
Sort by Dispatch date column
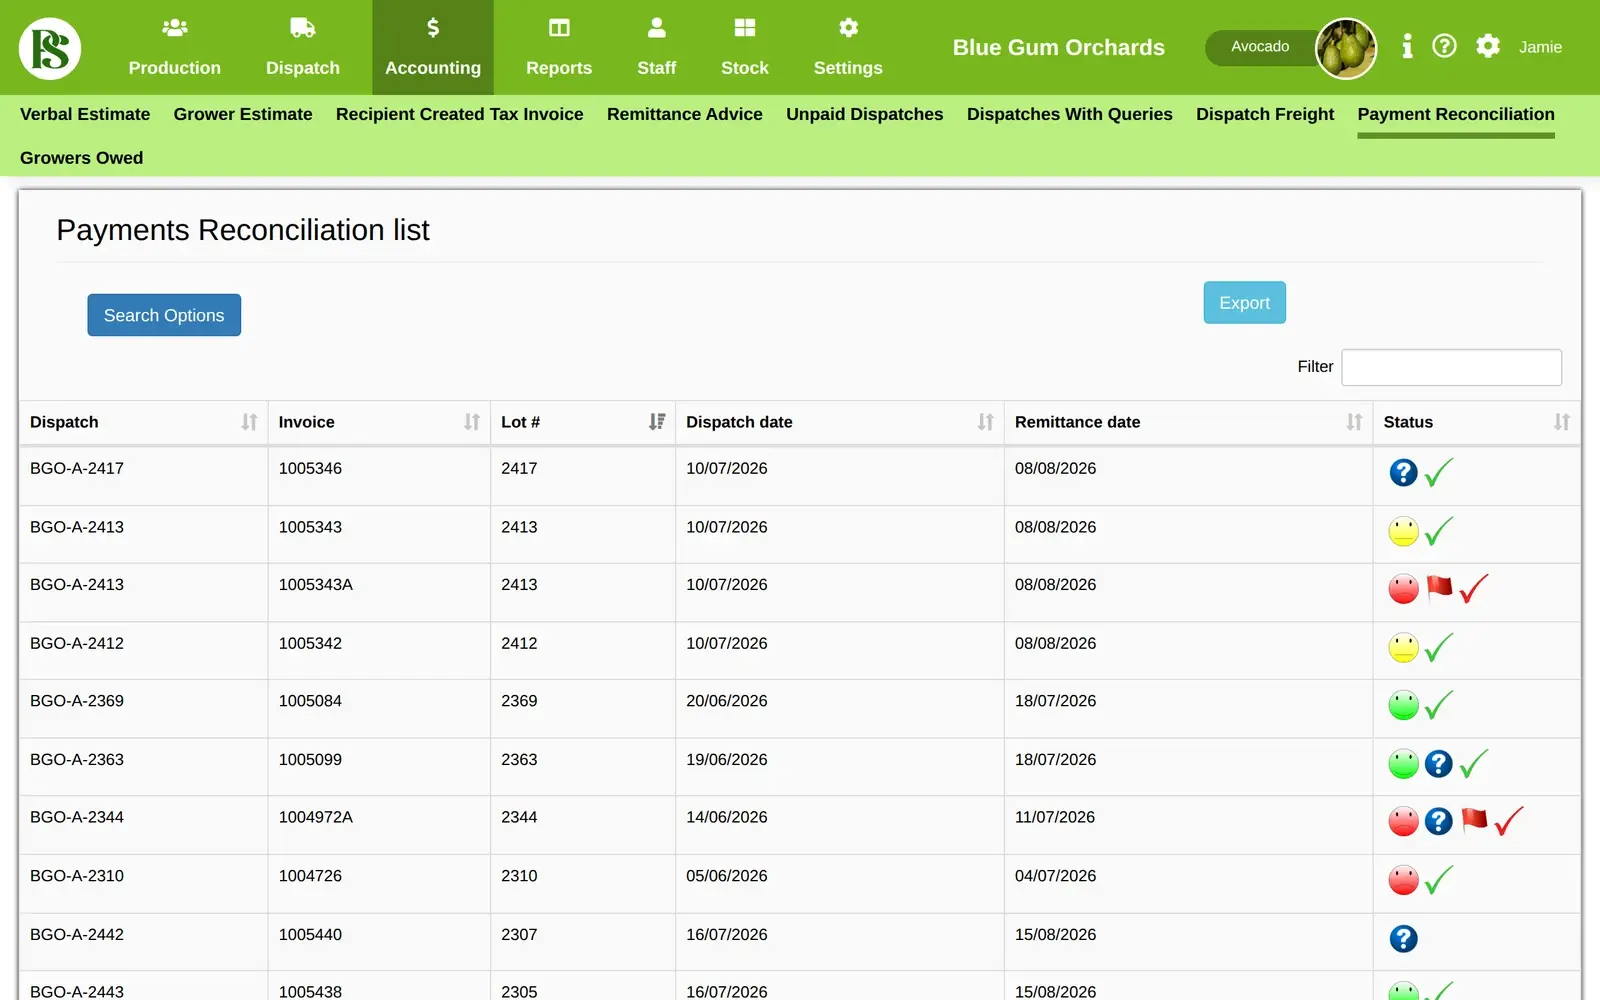pos(840,422)
